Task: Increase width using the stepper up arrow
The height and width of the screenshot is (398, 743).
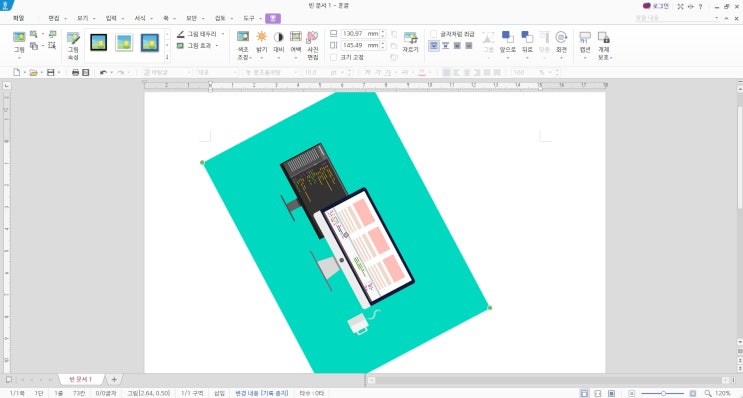Action: click(383, 32)
